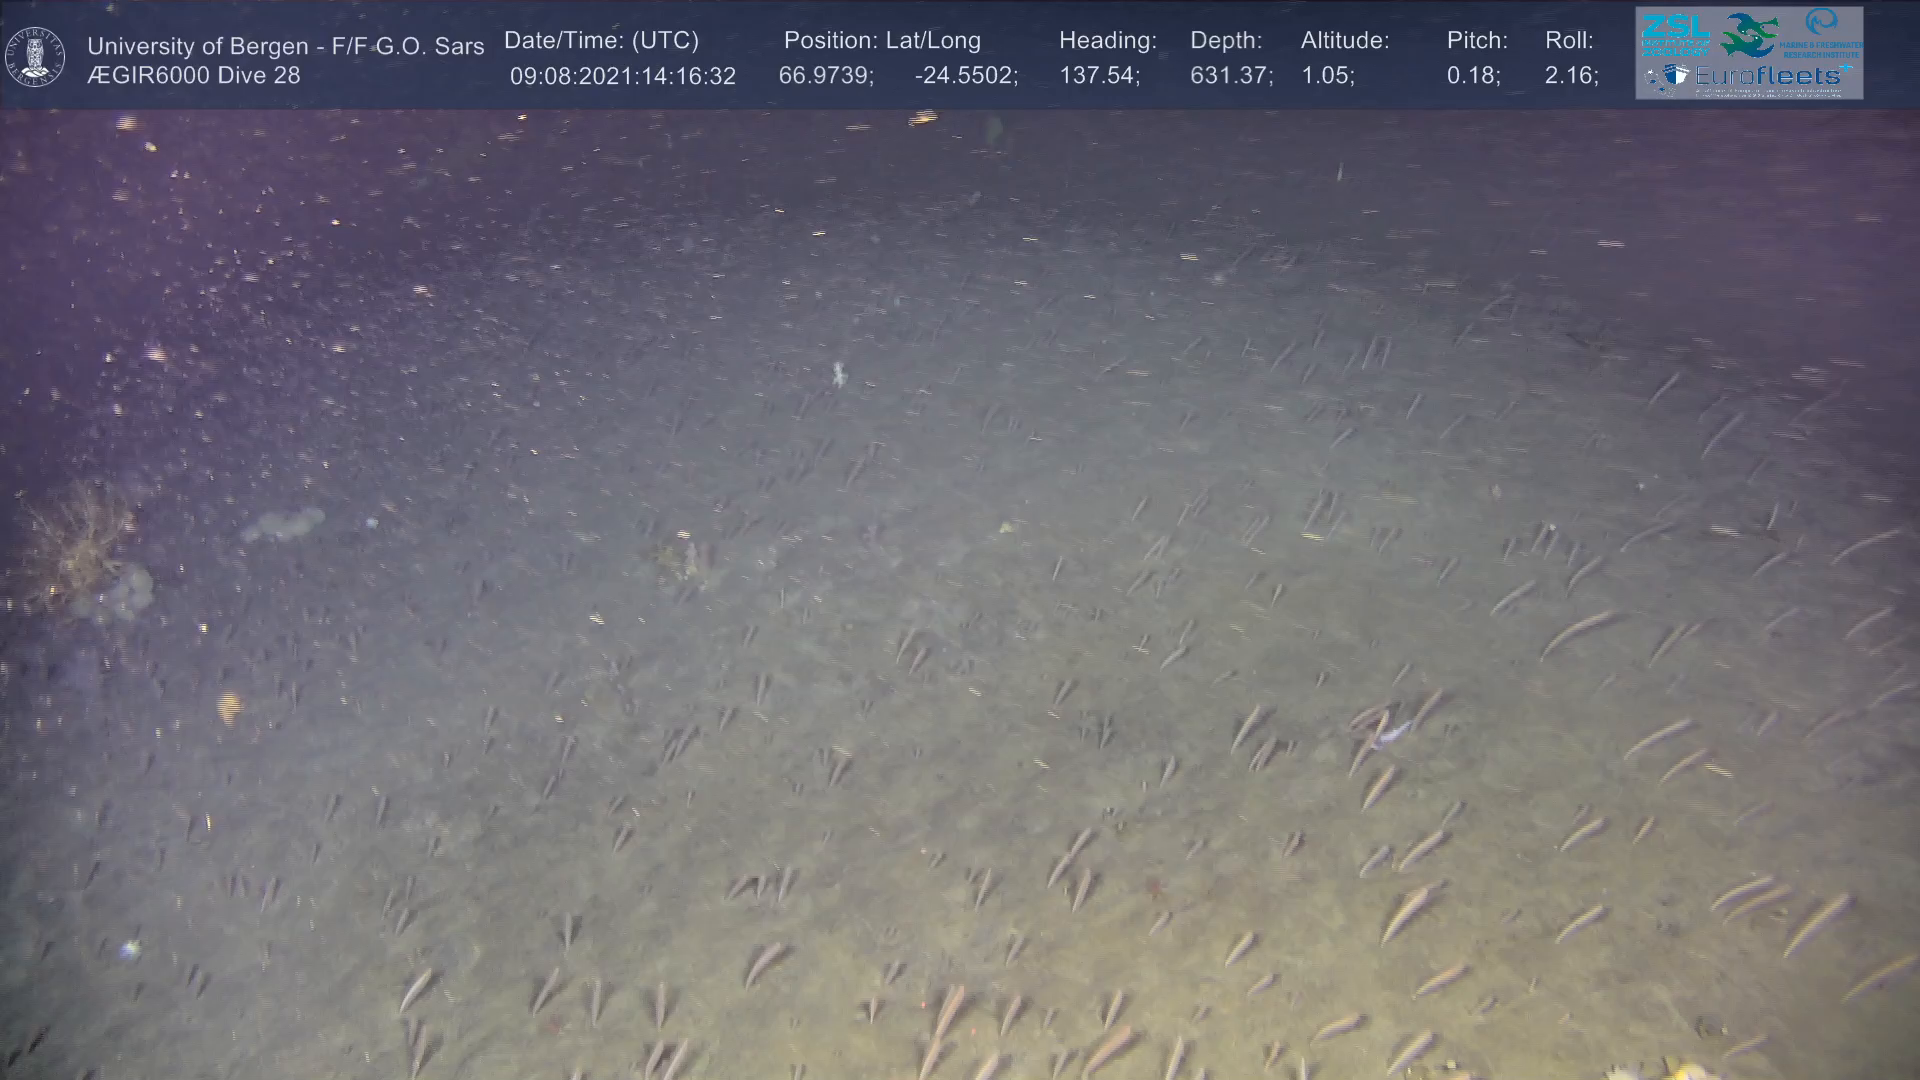1920x1080 pixels.
Task: Click the Heading label in overlay
Action: click(x=1107, y=41)
